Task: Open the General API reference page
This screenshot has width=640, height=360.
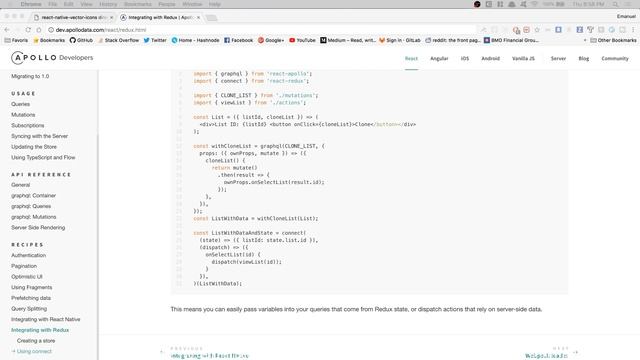Action: [x=20, y=185]
